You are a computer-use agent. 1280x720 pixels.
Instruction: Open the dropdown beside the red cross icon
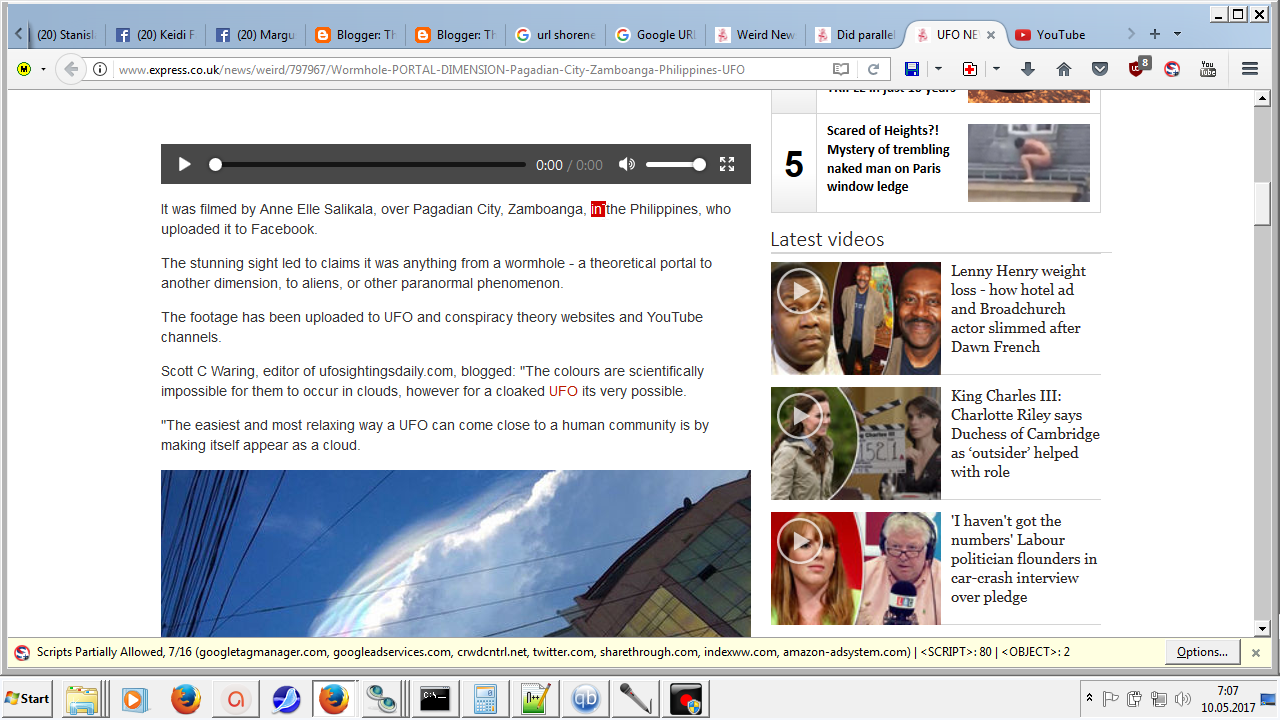pyautogui.click(x=996, y=69)
